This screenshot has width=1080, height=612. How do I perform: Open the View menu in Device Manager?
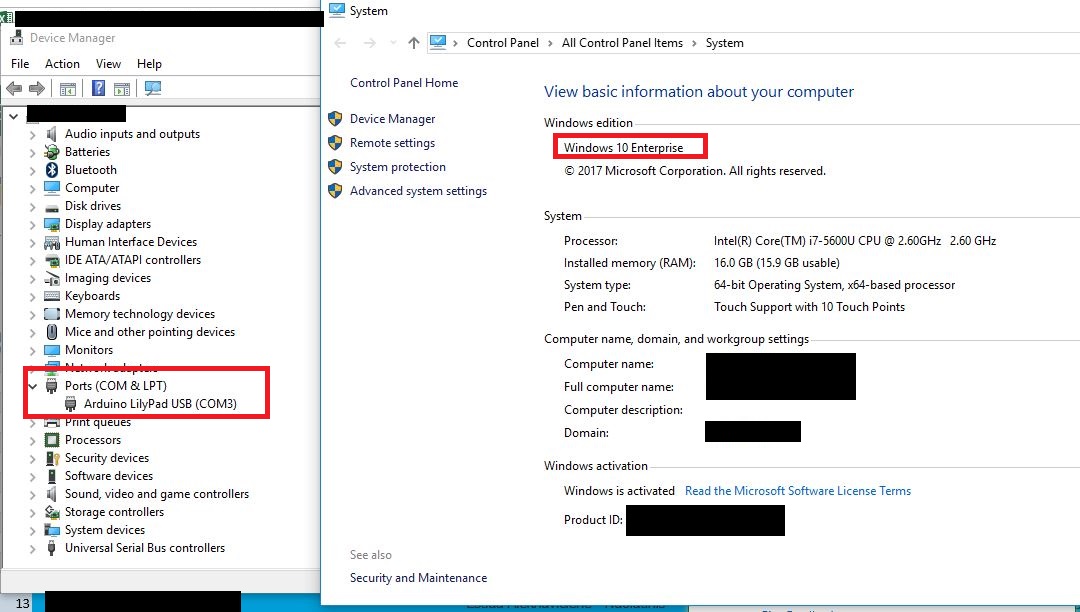[x=108, y=63]
